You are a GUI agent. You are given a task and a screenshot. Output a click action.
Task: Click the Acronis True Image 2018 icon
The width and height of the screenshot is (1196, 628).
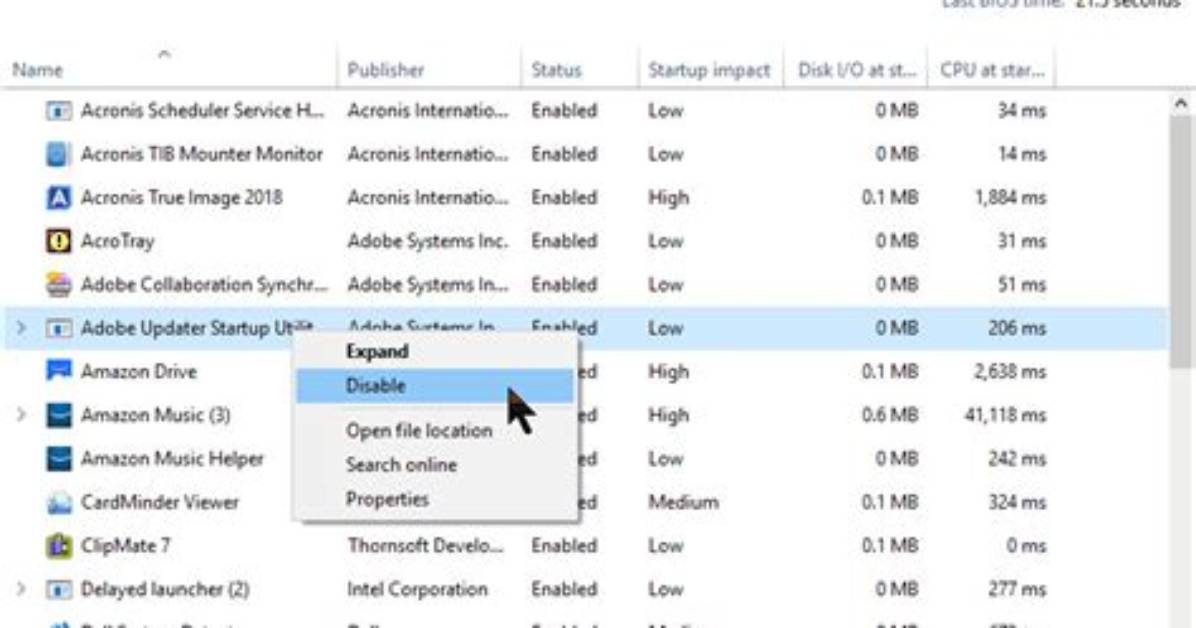click(x=59, y=198)
